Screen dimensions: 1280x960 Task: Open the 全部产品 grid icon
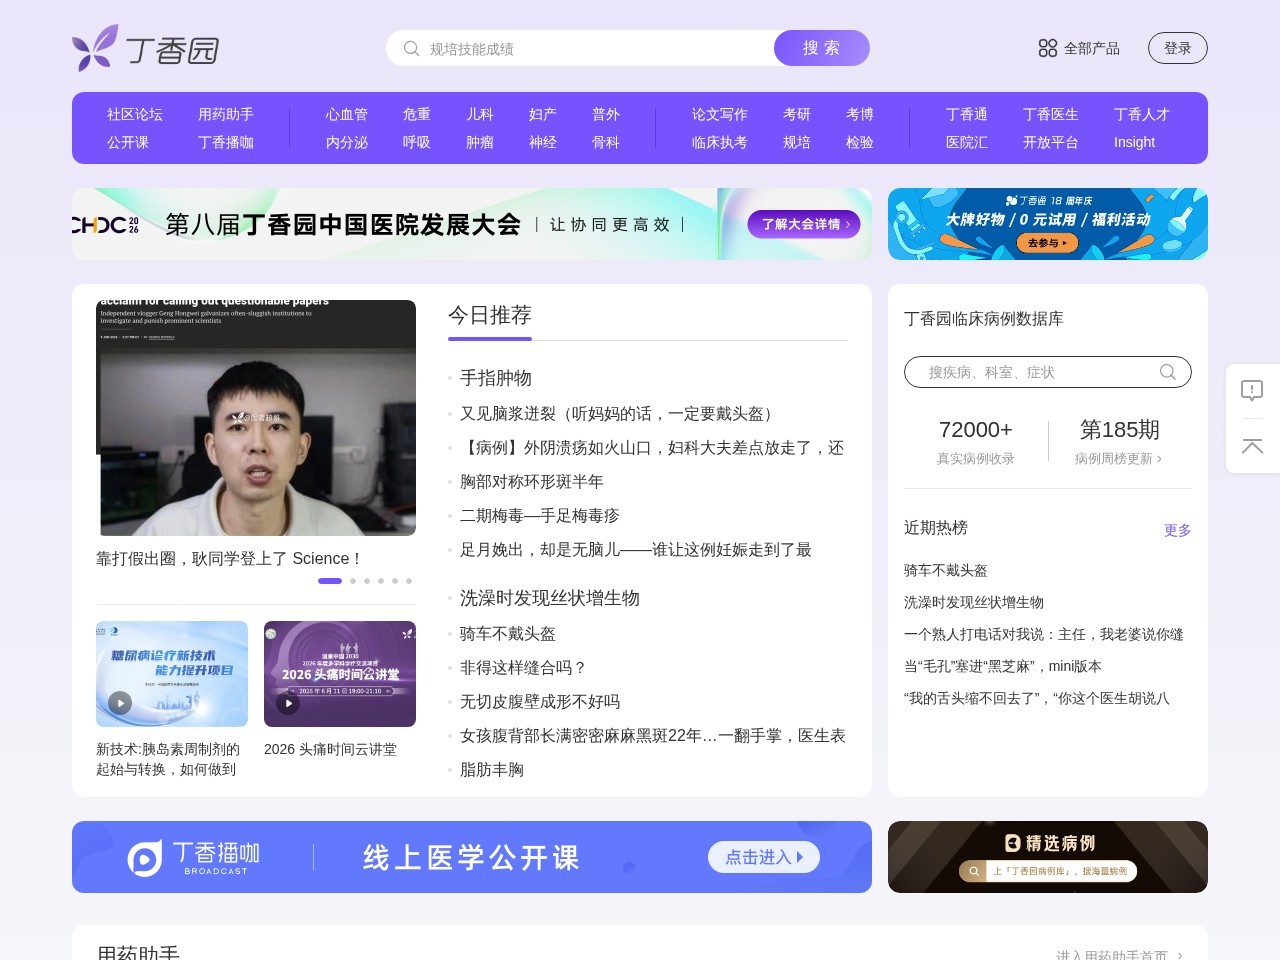point(1048,48)
